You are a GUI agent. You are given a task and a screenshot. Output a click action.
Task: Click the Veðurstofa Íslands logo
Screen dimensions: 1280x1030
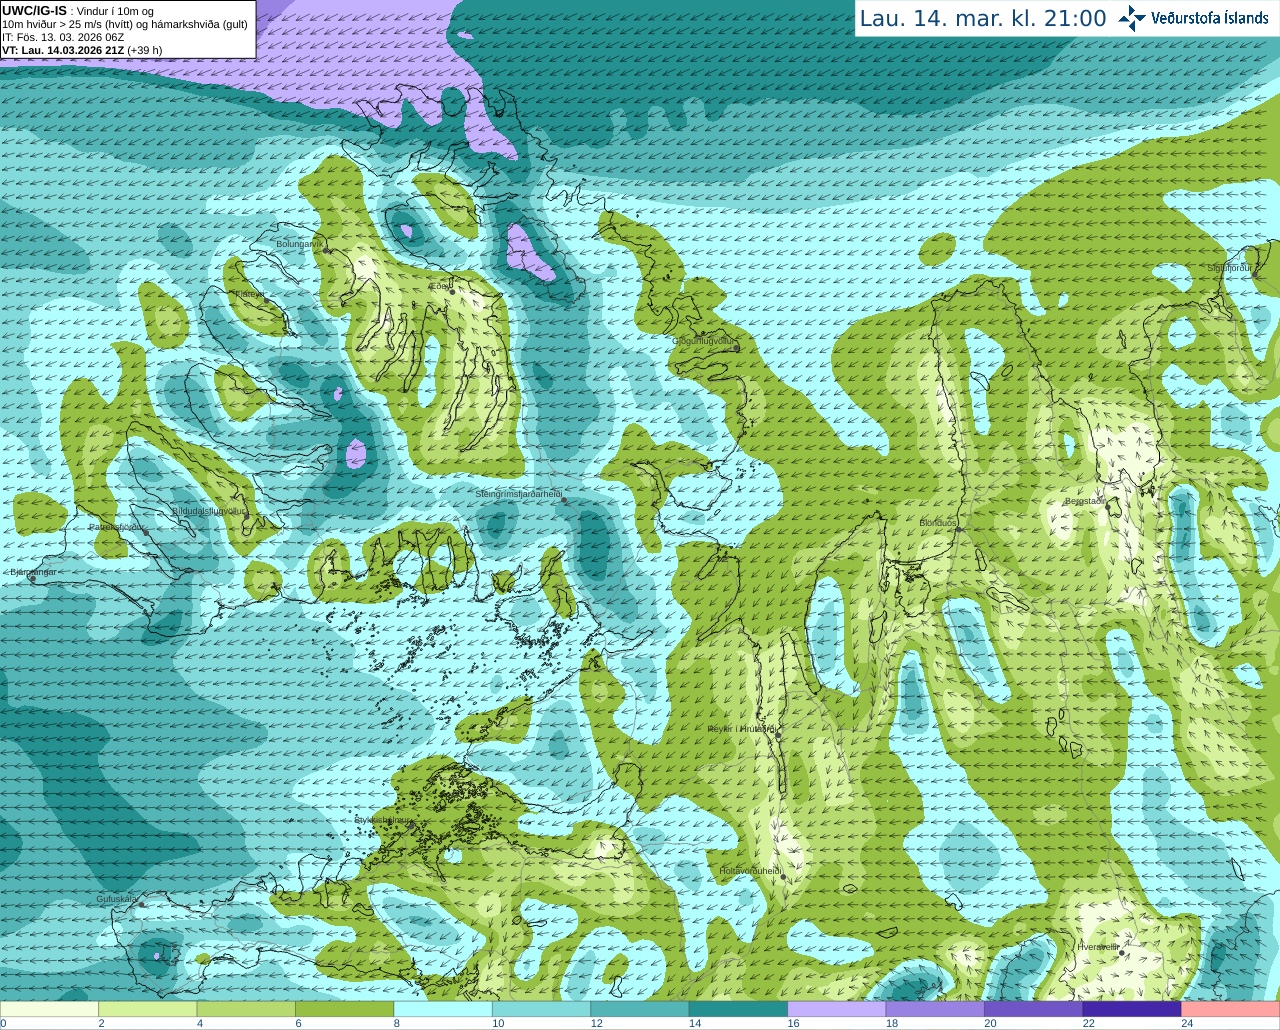tap(1194, 18)
